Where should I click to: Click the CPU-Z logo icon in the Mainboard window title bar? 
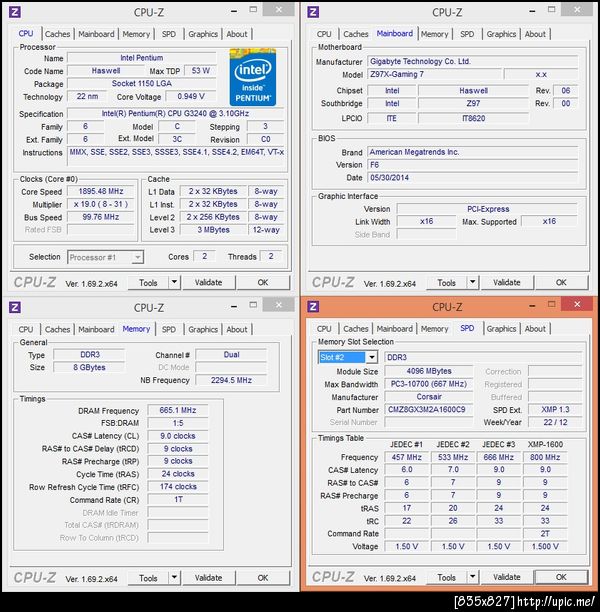[x=313, y=12]
